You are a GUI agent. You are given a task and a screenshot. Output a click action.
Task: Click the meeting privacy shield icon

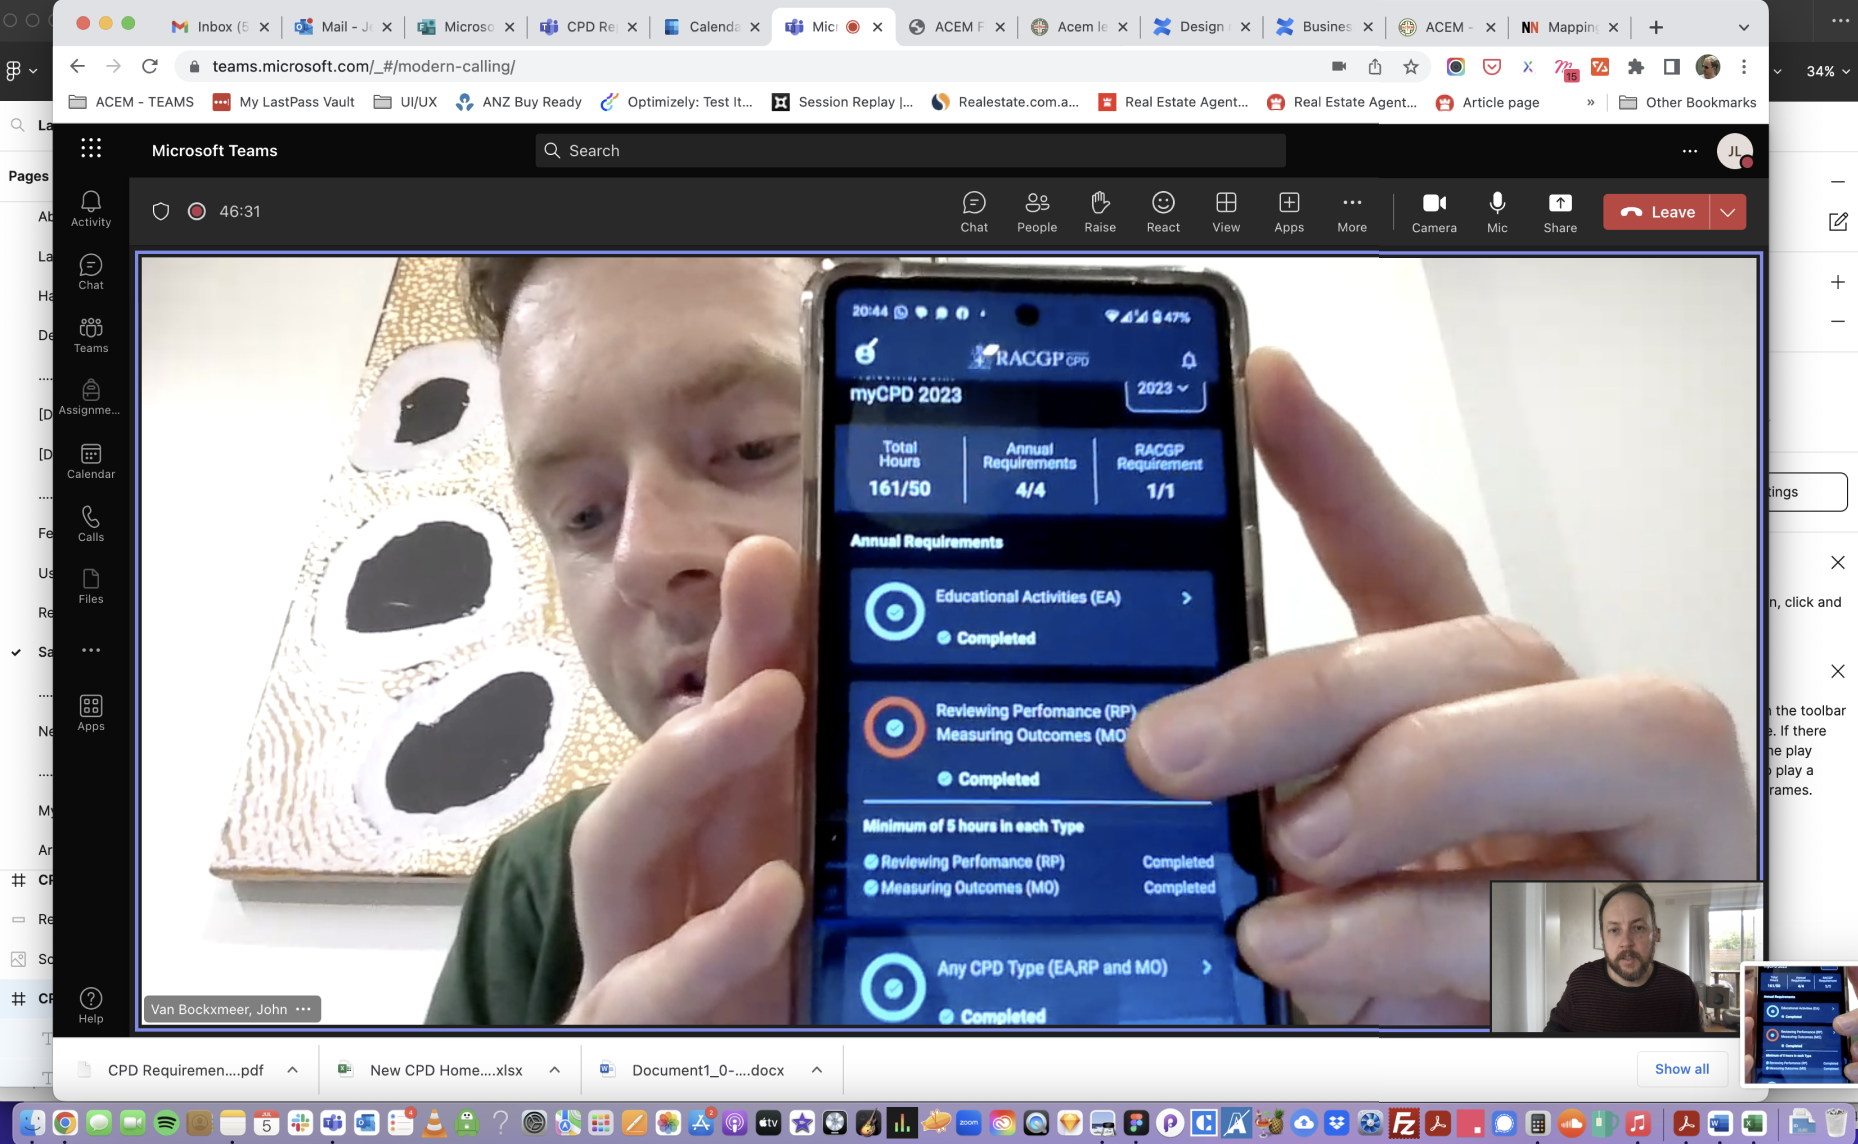click(x=161, y=211)
